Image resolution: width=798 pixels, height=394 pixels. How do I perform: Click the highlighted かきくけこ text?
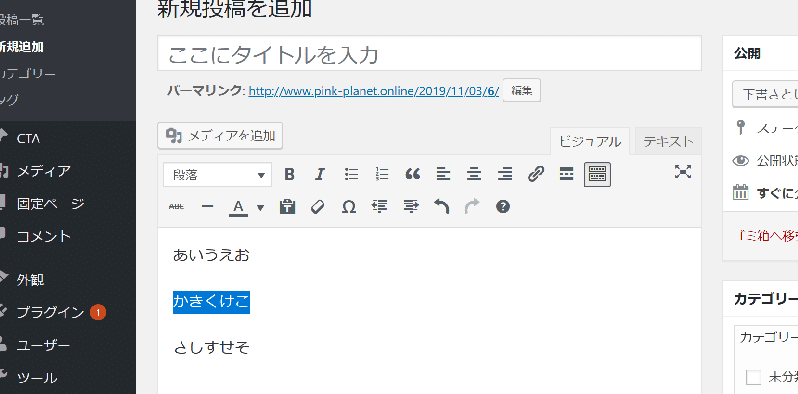pos(211,302)
